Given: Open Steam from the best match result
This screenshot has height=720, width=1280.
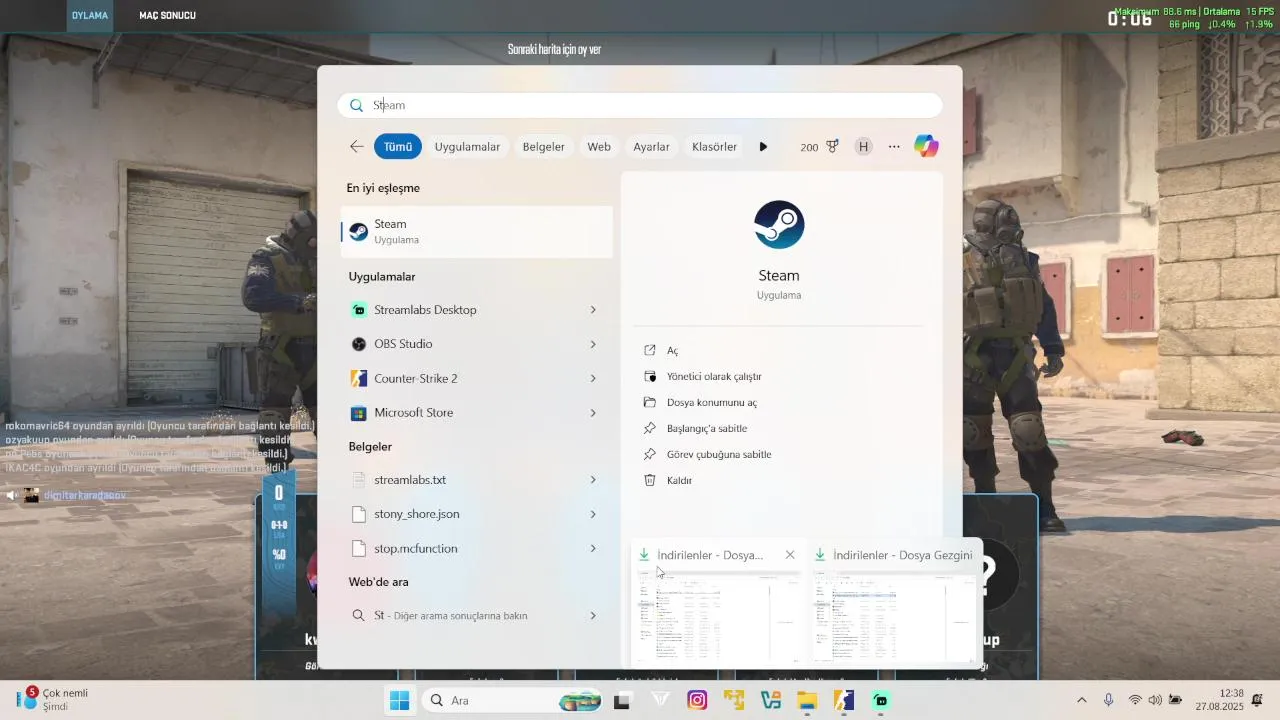Looking at the screenshot, I should pos(477,231).
